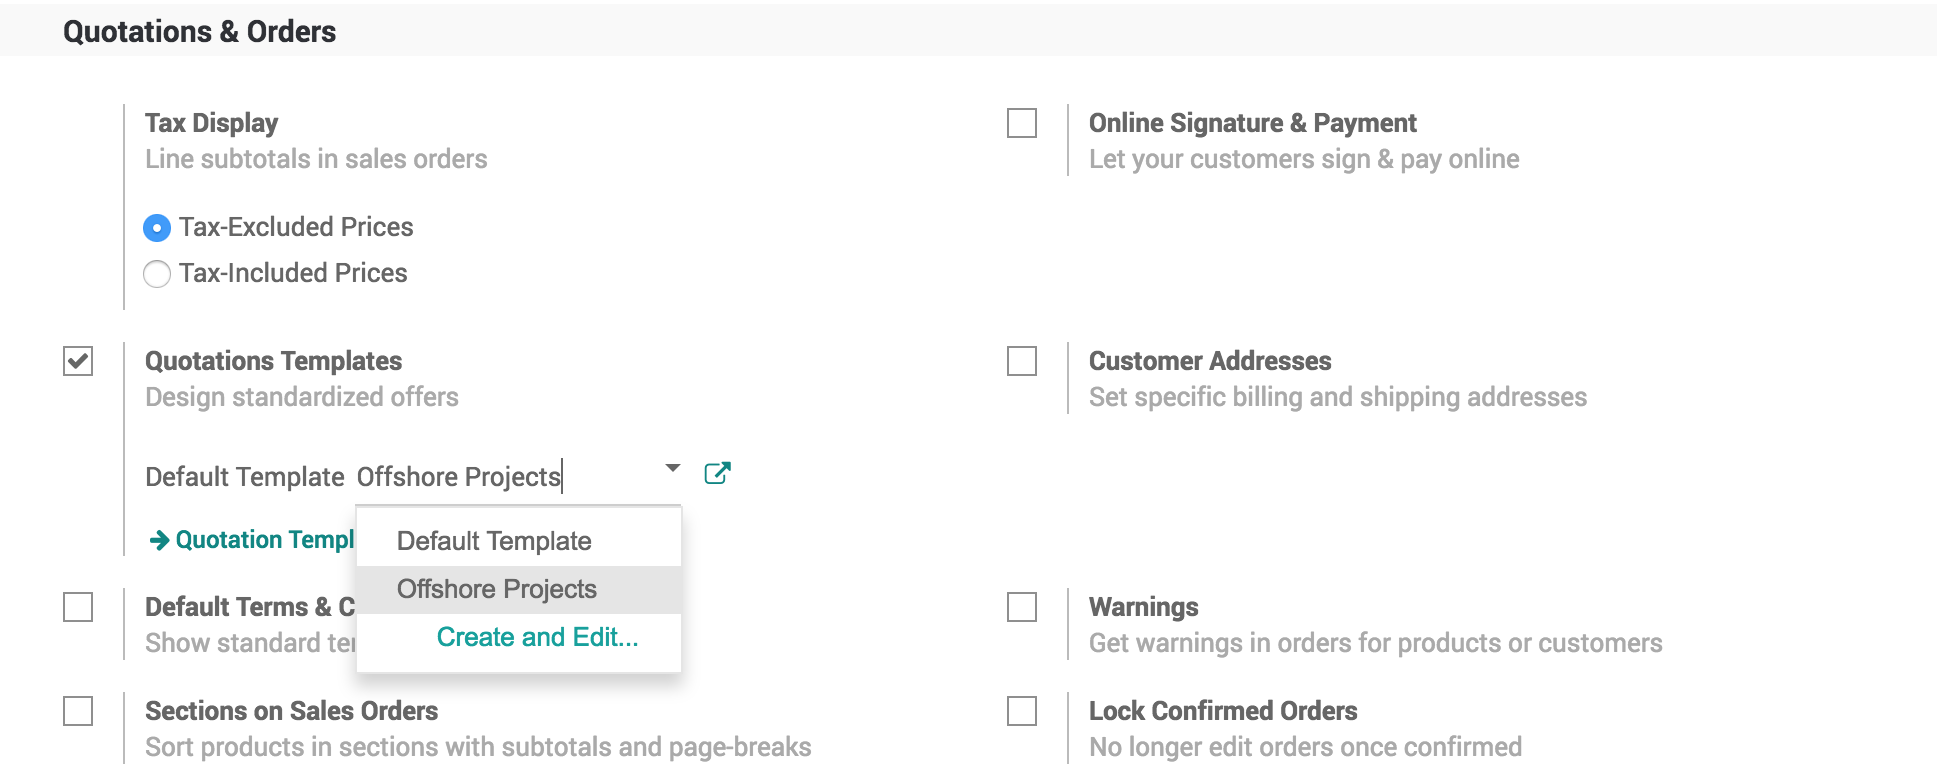1937x784 pixels.
Task: Open the external link icon beside Default Template
Action: tap(717, 473)
